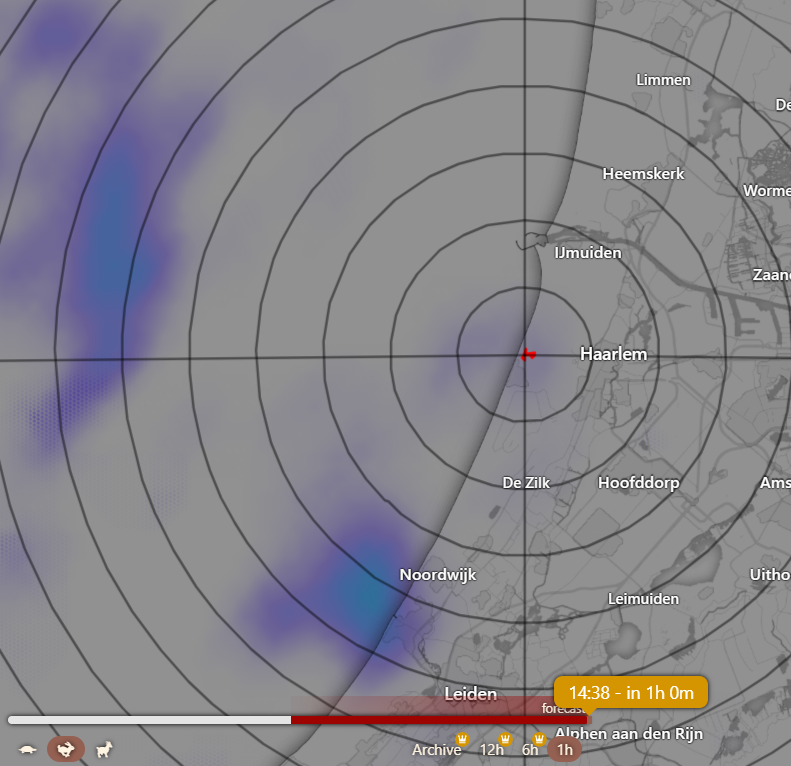Click the crown icon next to Archive

pyautogui.click(x=462, y=739)
